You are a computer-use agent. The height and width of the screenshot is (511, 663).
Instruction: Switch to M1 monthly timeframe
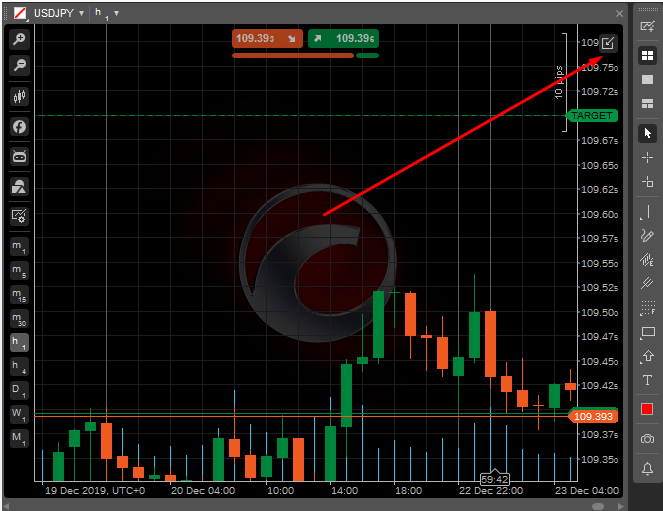pos(19,438)
